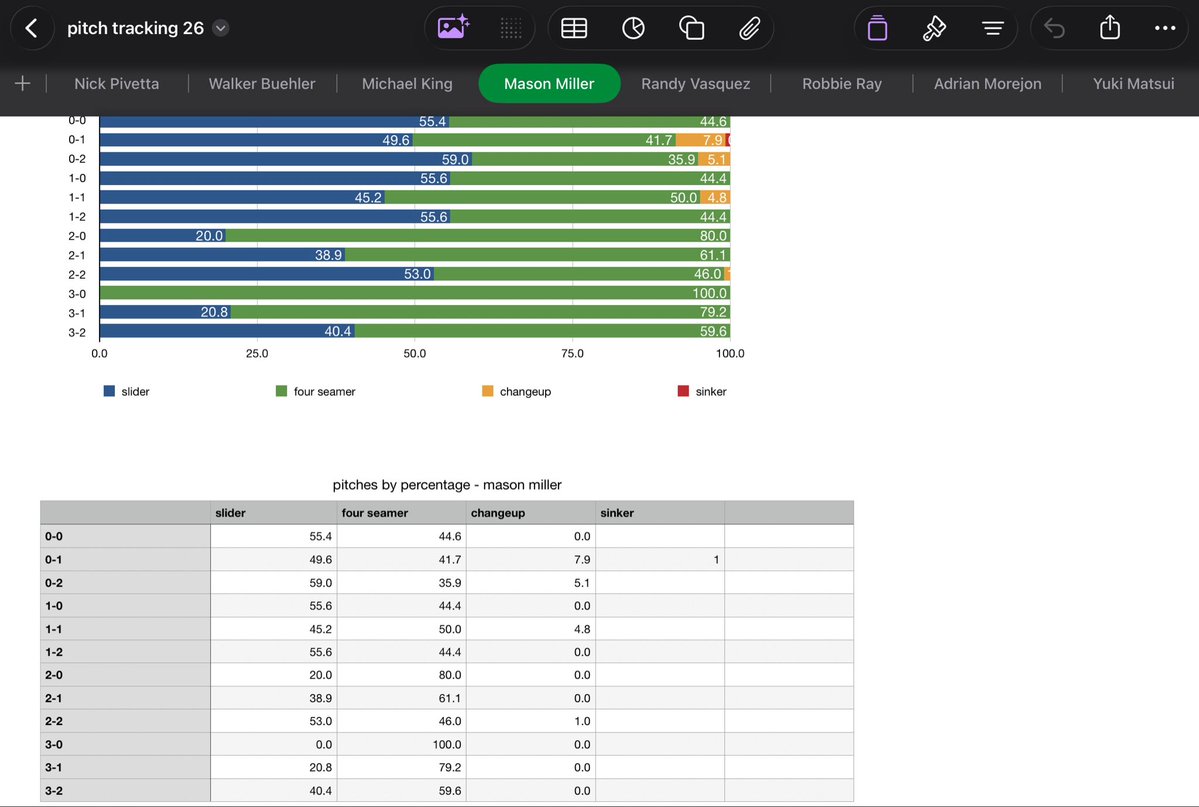Select changeup cell 5.1 in row 0-2
The image size is (1199, 807).
531,582
